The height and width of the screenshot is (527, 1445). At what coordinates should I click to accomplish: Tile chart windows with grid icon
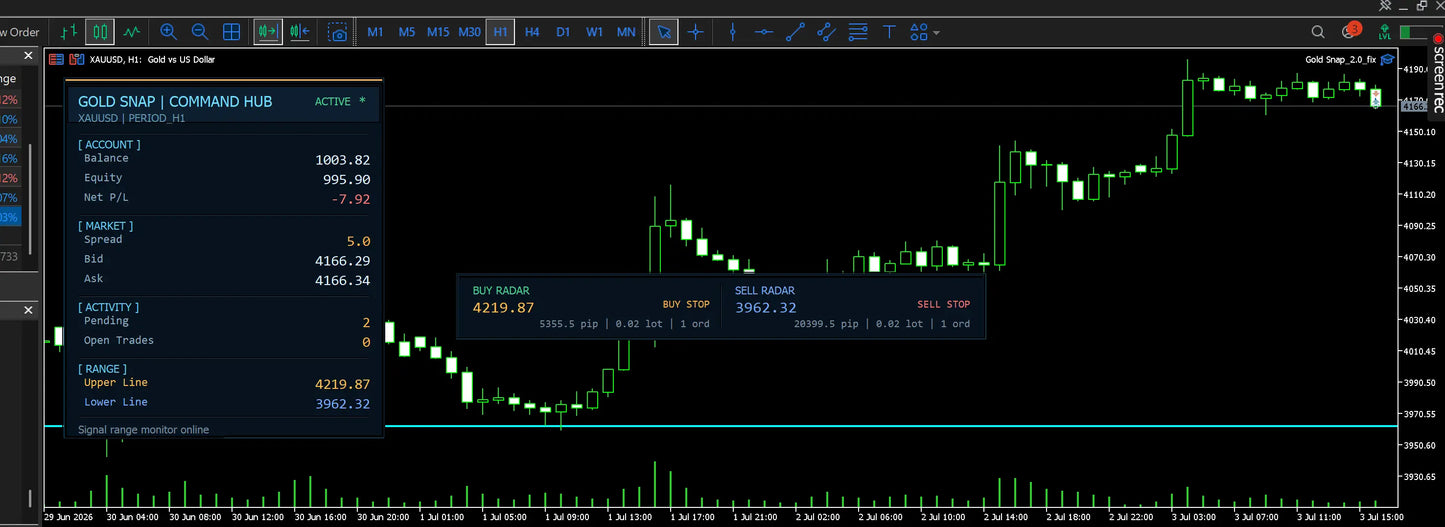231,32
